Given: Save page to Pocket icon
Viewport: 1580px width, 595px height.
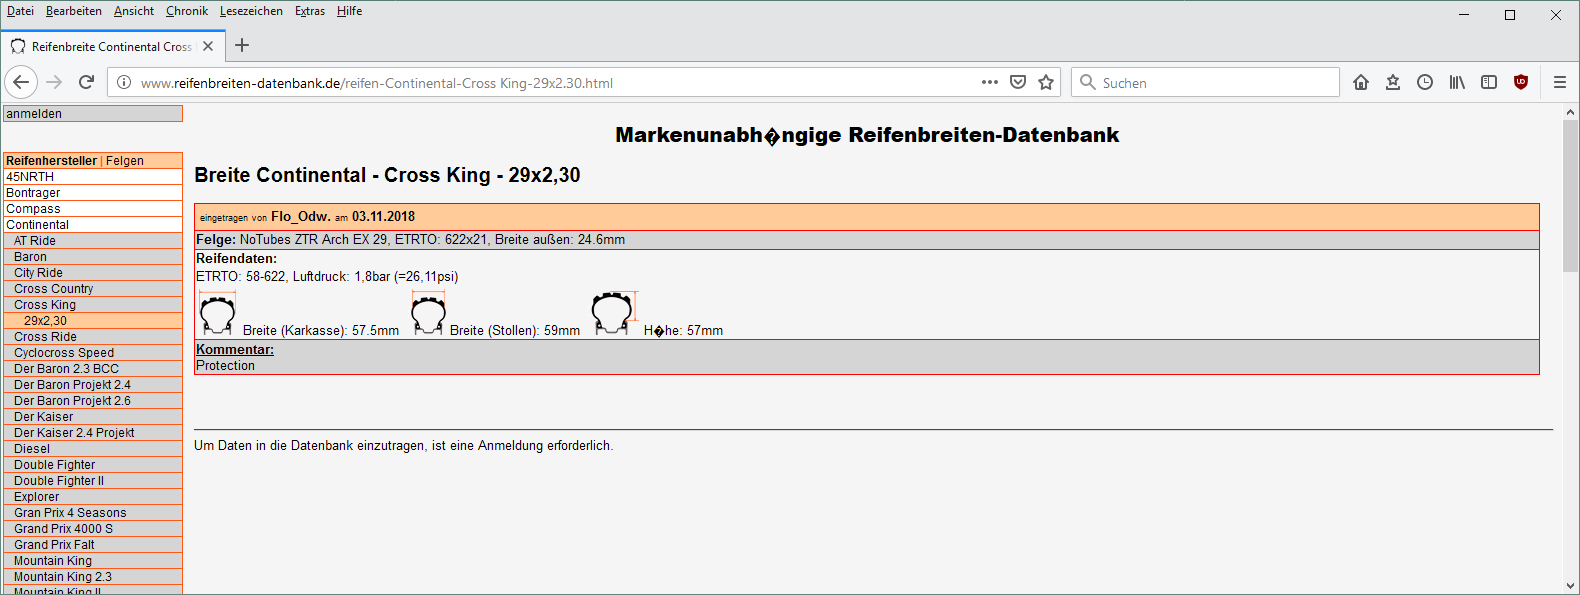Looking at the screenshot, I should tap(1018, 82).
